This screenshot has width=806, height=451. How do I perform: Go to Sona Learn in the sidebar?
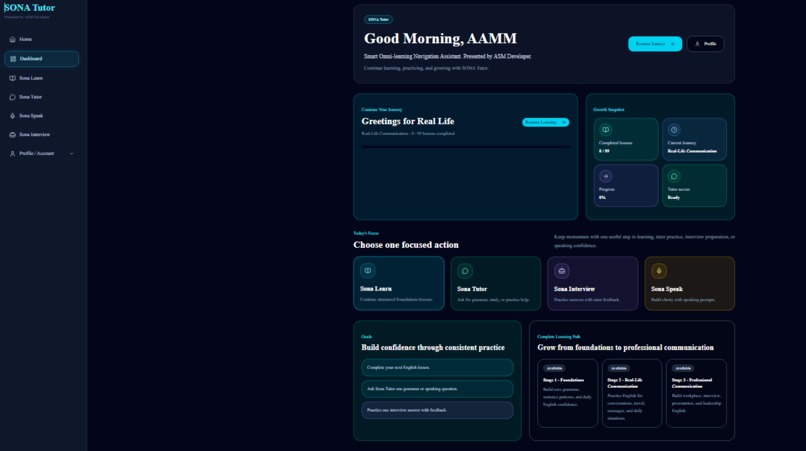pos(41,78)
